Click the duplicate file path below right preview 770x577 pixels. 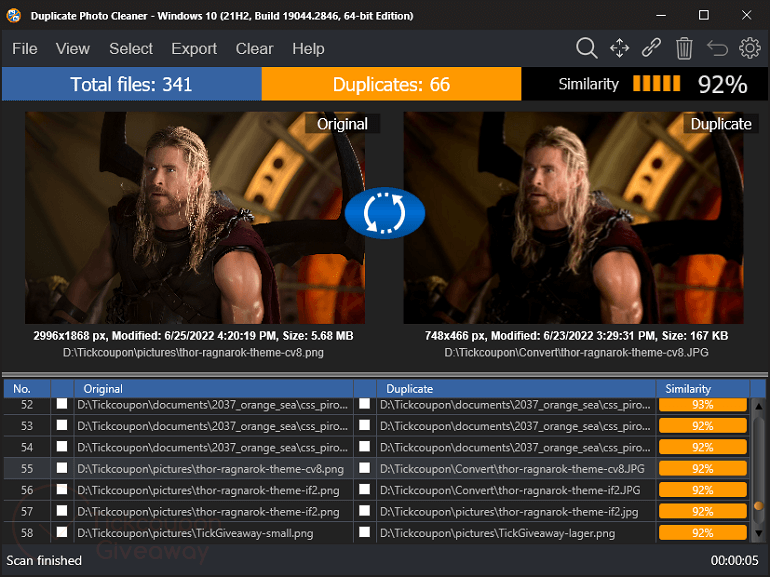pyautogui.click(x=576, y=353)
